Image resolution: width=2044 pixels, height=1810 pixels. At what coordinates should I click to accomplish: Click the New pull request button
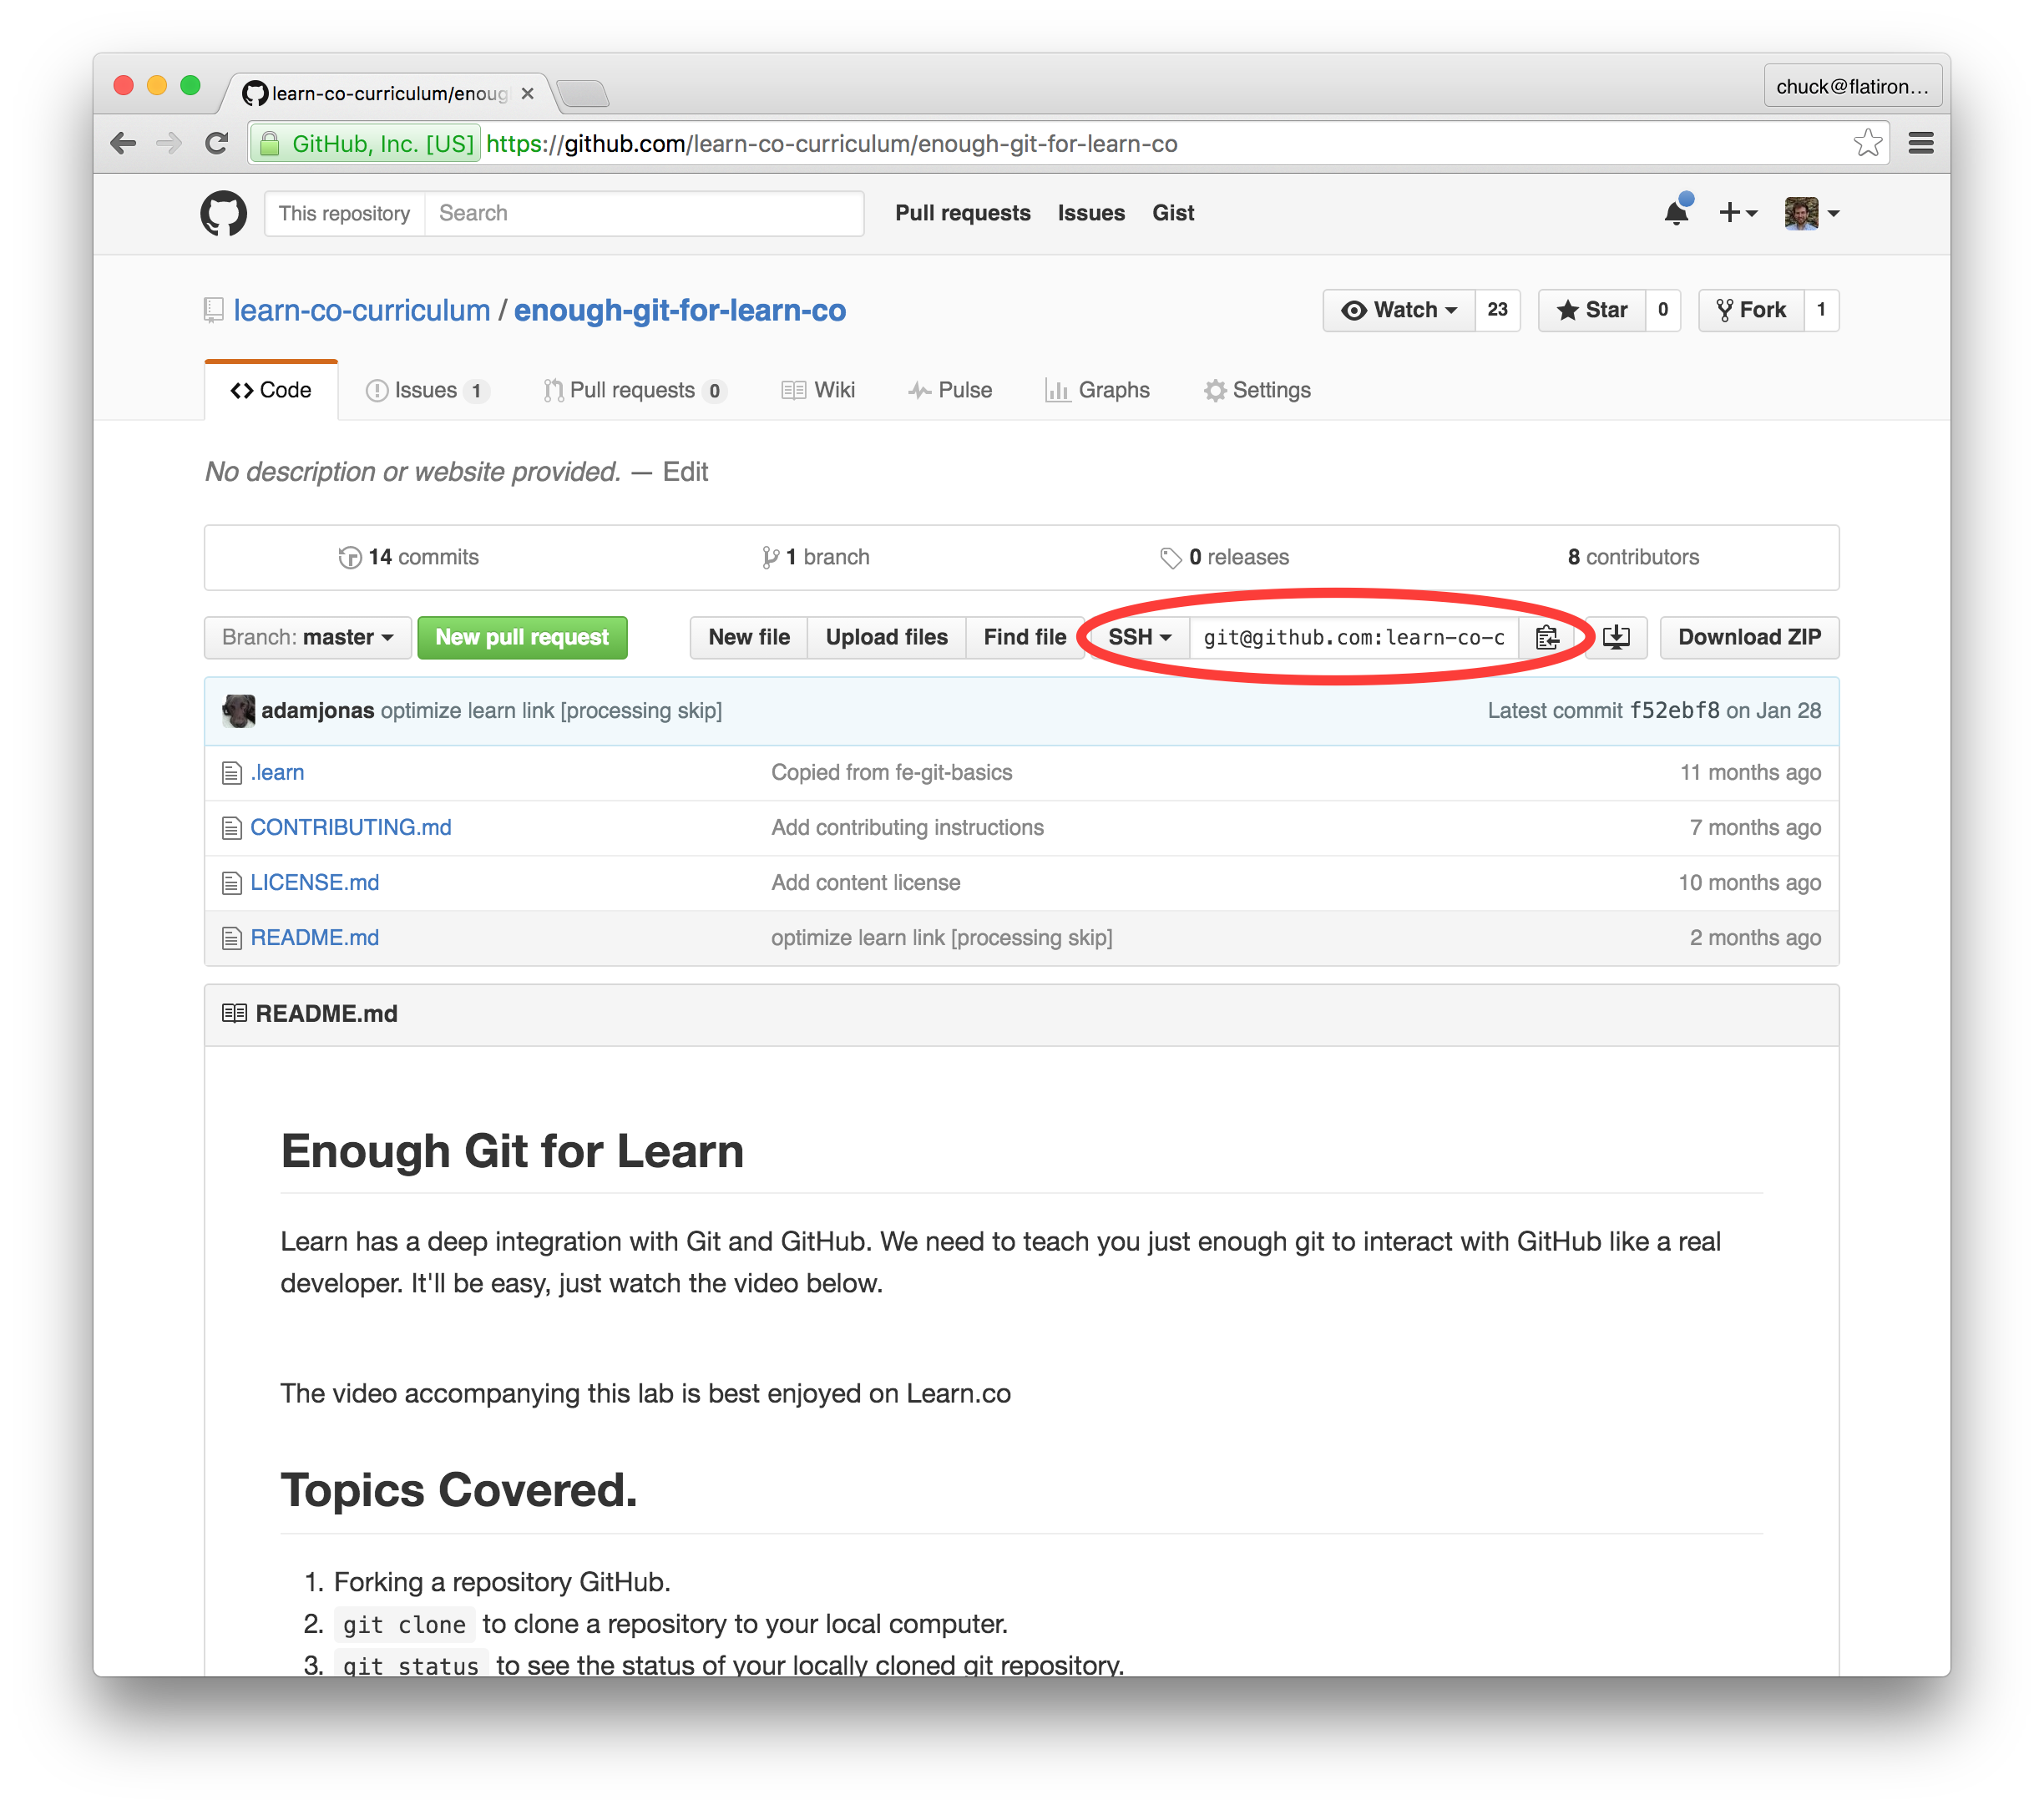(x=521, y=636)
